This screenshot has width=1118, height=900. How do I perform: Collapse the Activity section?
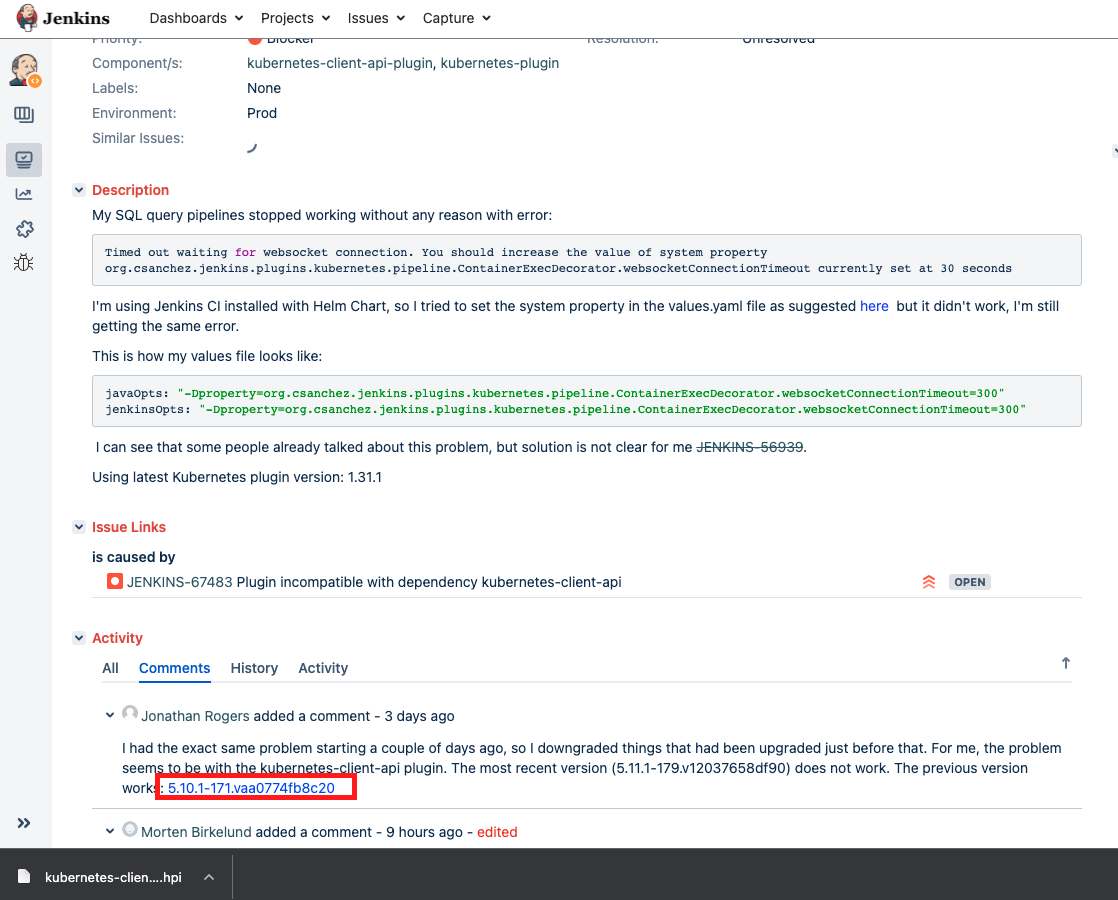[79, 638]
